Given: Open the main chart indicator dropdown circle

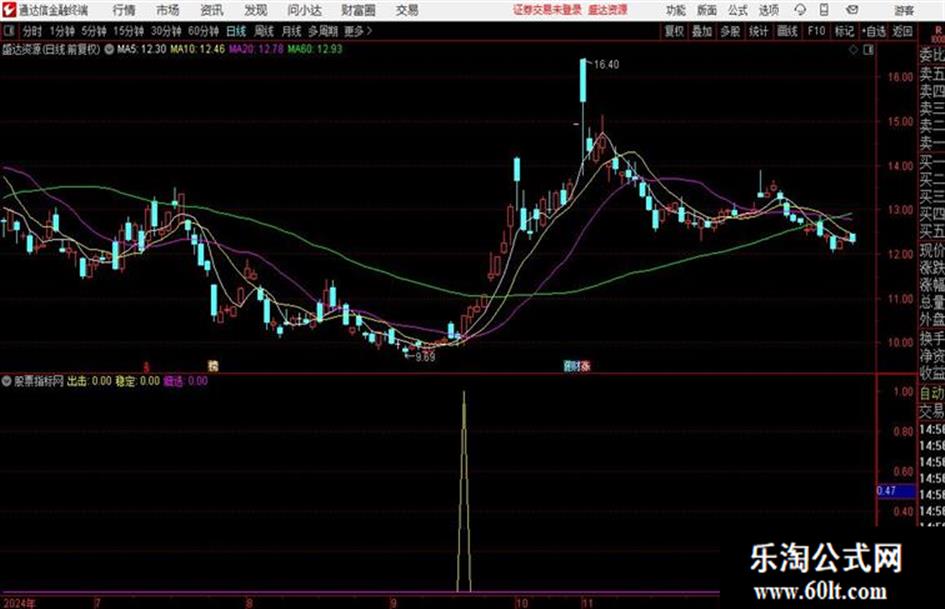Looking at the screenshot, I should pyautogui.click(x=109, y=49).
